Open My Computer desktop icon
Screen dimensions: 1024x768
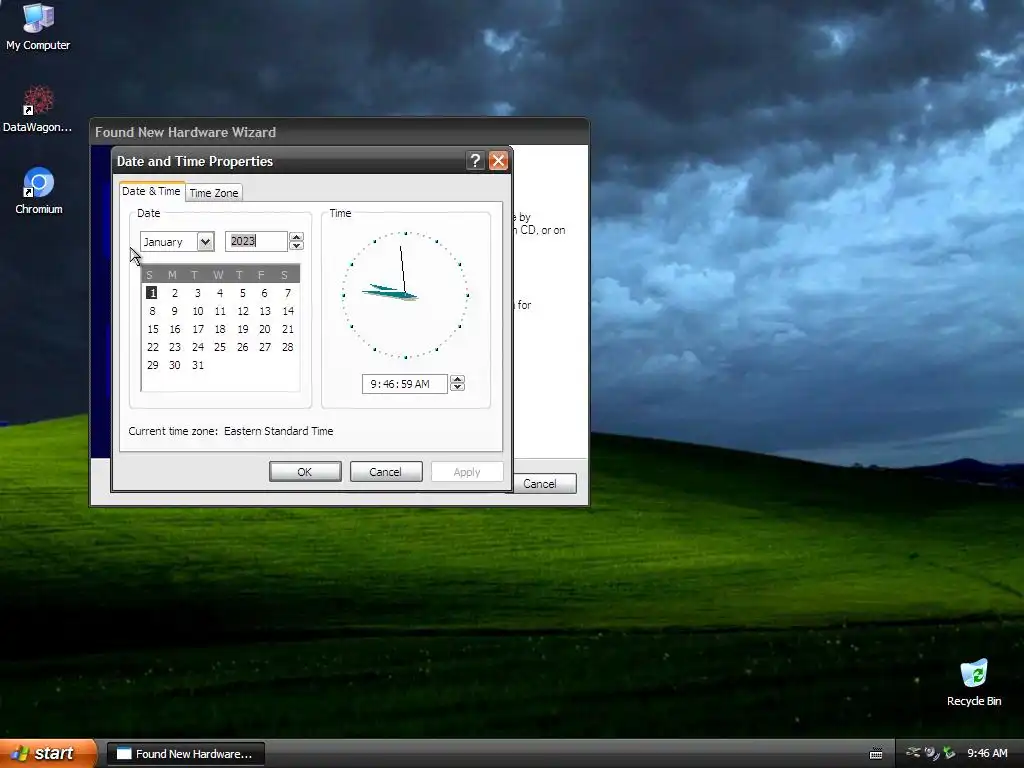[x=38, y=26]
